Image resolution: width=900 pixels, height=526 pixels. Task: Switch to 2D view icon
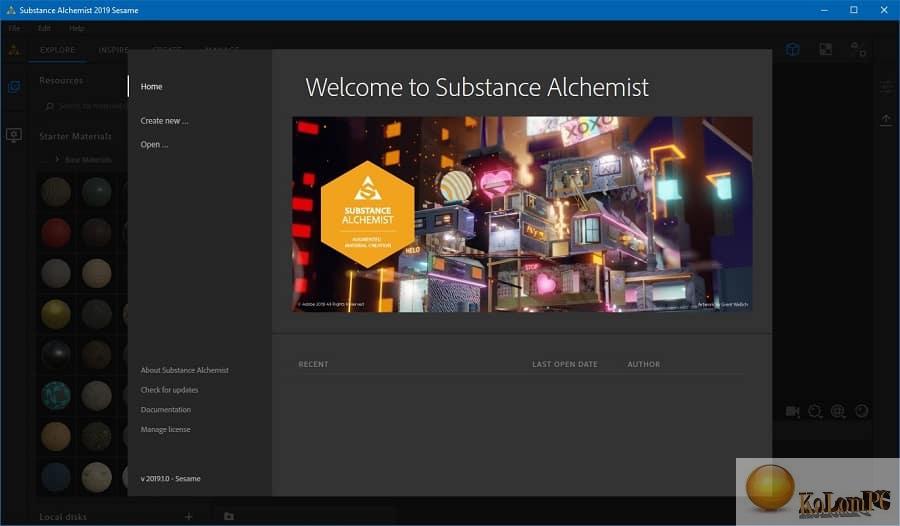coord(825,49)
